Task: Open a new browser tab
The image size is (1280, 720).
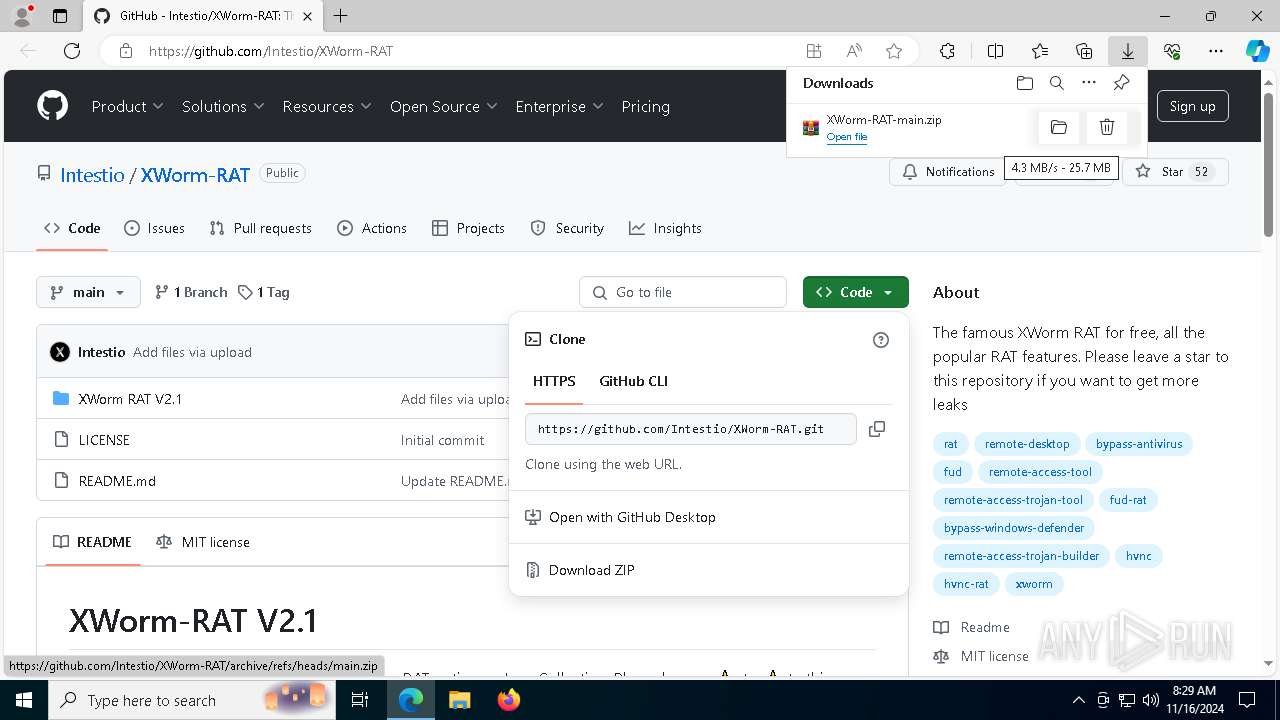Action: click(x=341, y=16)
